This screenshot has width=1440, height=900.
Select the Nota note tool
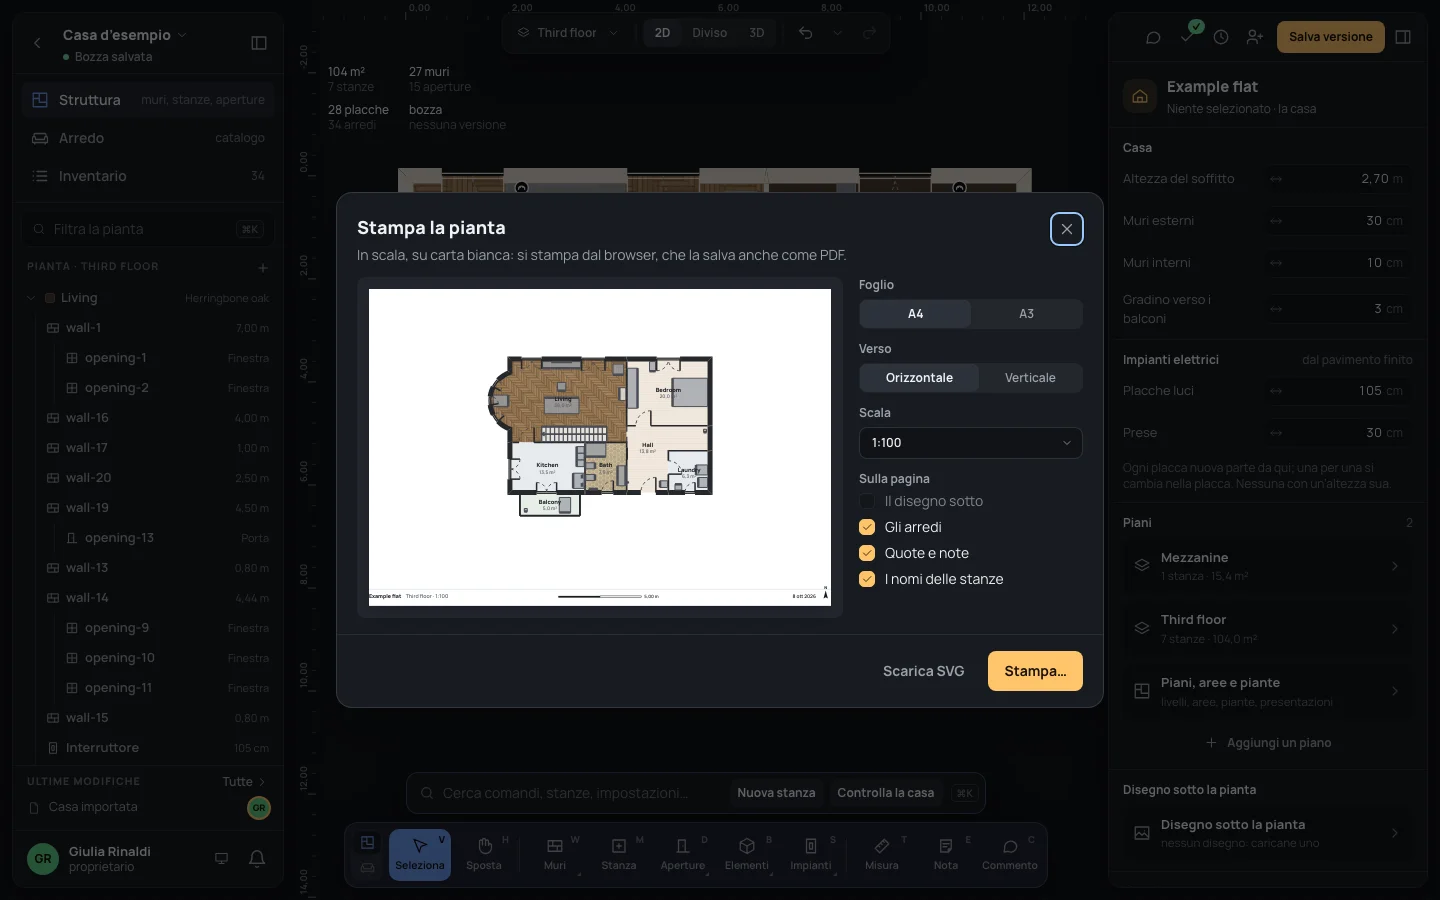click(x=946, y=855)
